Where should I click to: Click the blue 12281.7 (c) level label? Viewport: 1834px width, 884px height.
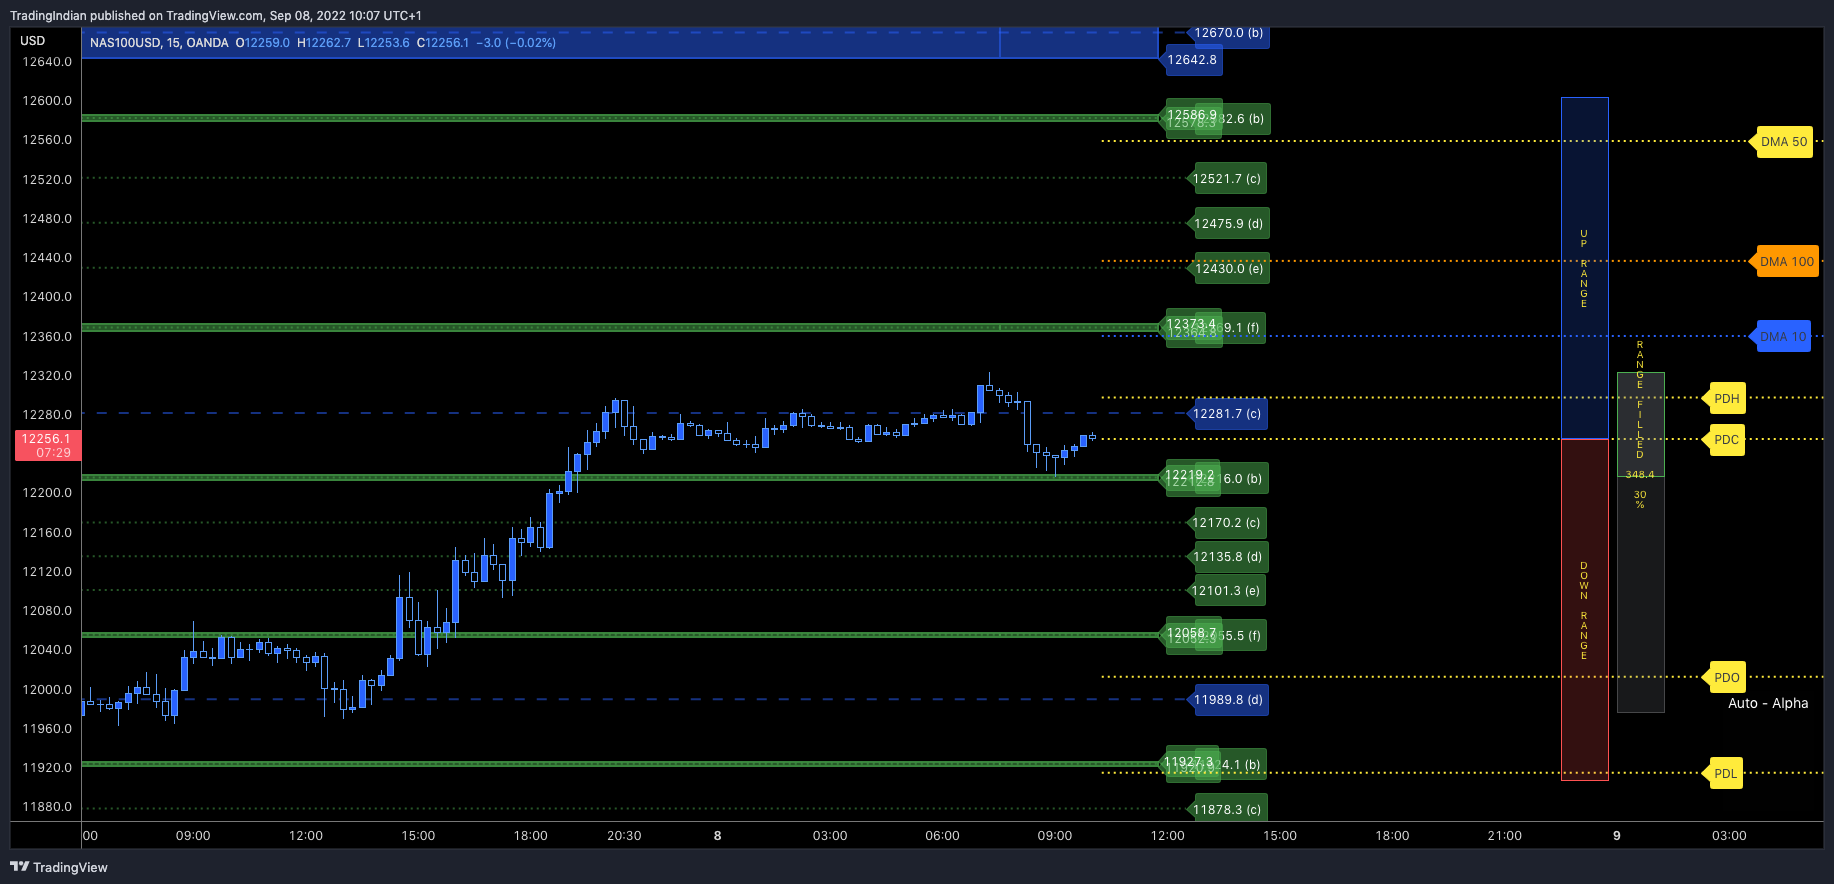[x=1227, y=414]
